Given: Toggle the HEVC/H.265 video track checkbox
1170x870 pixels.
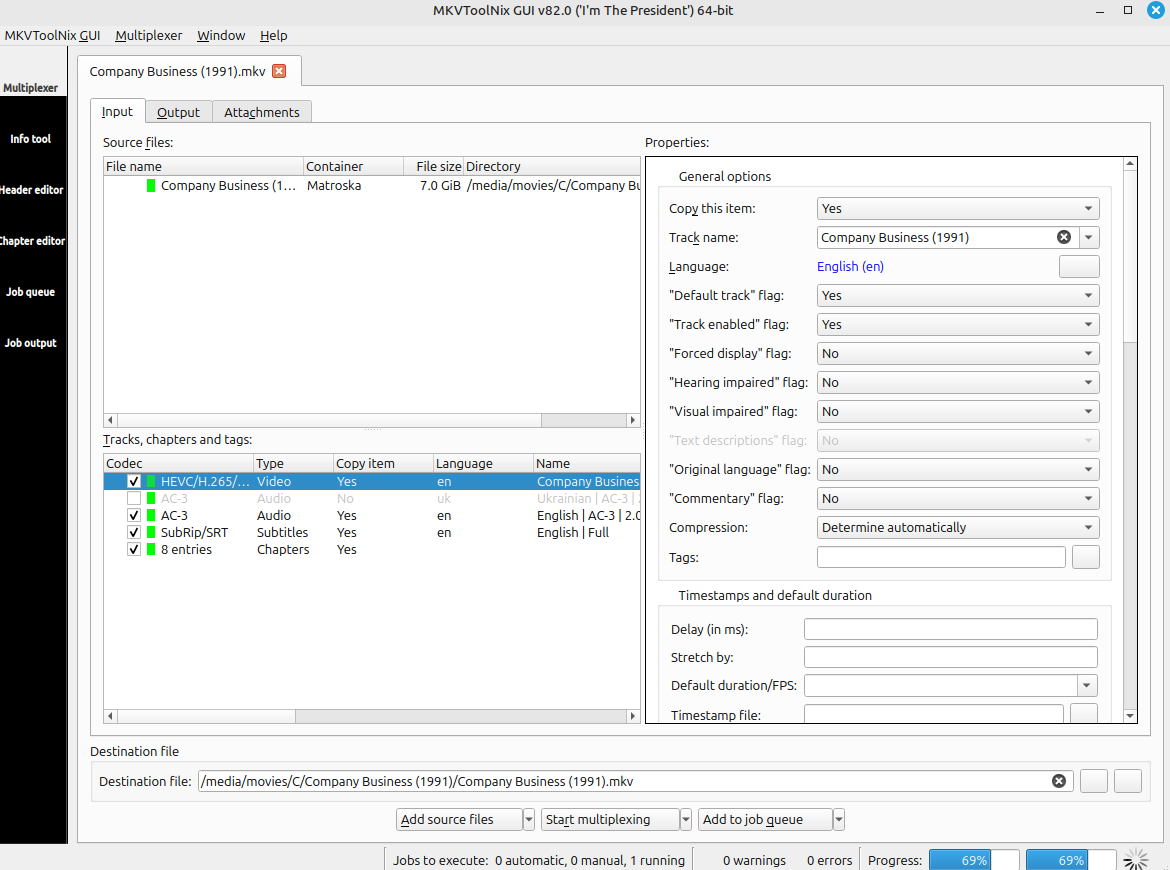Looking at the screenshot, I should 134,481.
